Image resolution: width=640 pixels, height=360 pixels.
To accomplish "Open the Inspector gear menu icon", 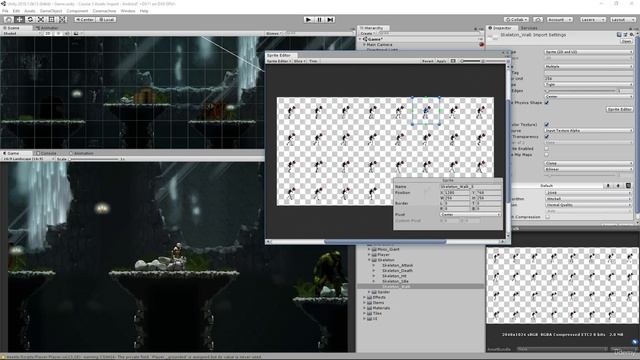I will pos(631,35).
